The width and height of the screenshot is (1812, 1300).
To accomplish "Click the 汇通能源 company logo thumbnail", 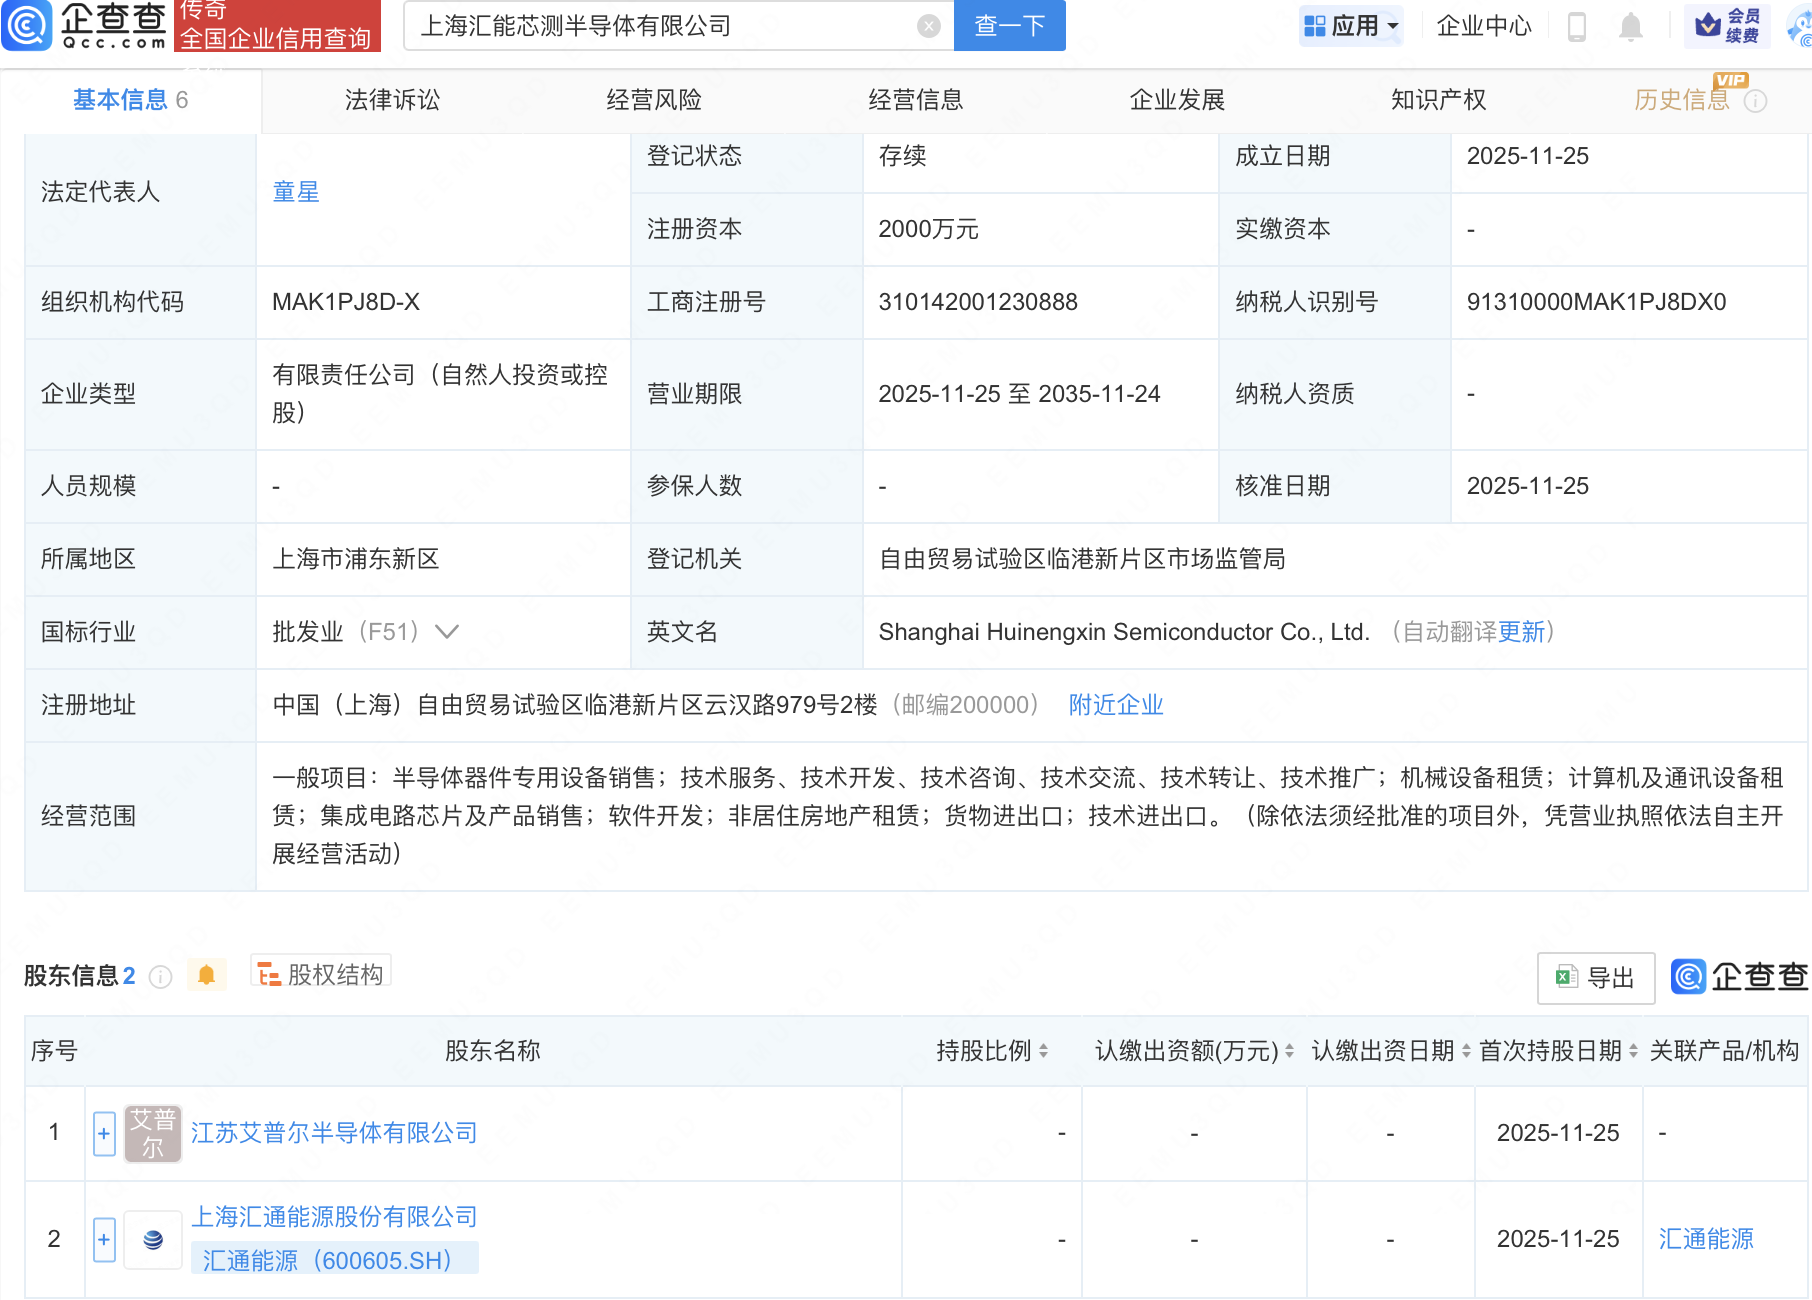I will 152,1239.
